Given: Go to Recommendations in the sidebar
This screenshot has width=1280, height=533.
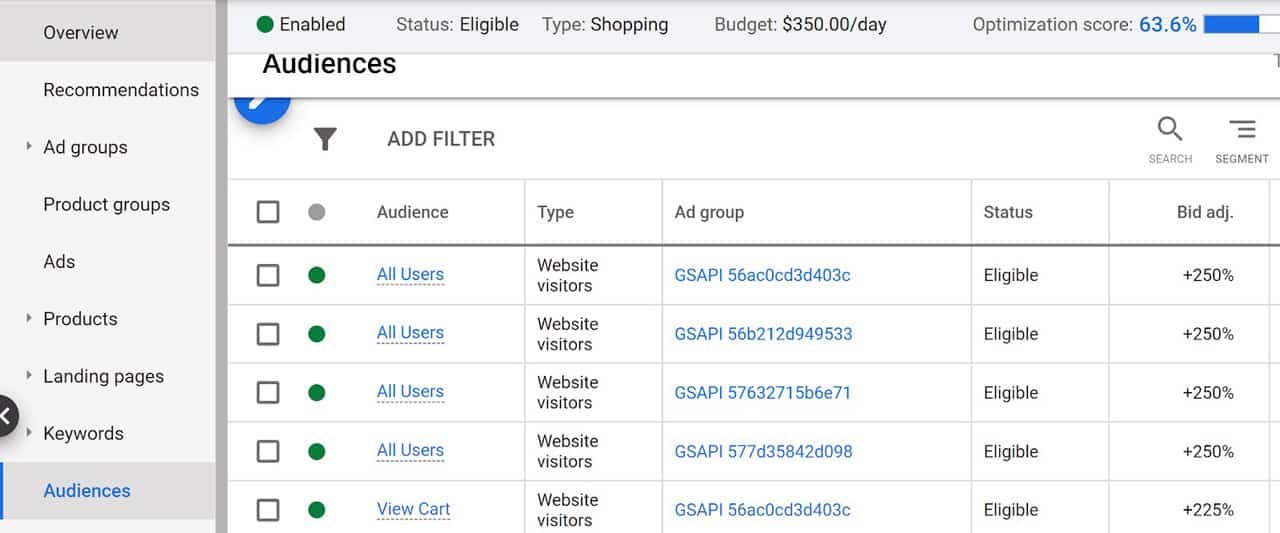Looking at the screenshot, I should (121, 90).
